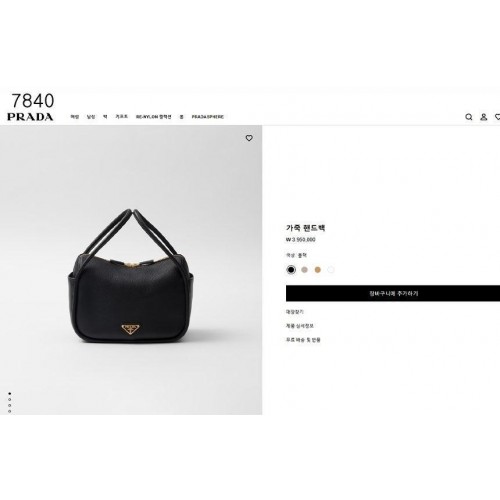Image resolution: width=500 pixels, height=500 pixels.
Task: Open the user account icon
Action: (x=484, y=117)
